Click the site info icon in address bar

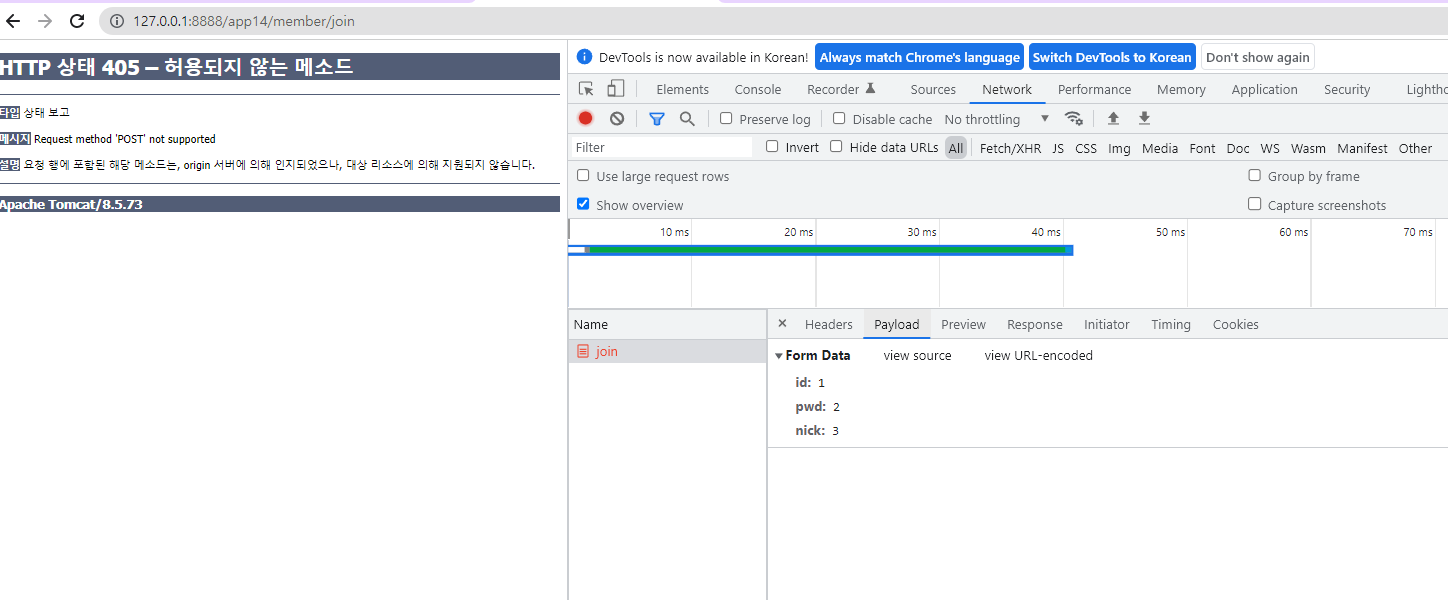(117, 21)
